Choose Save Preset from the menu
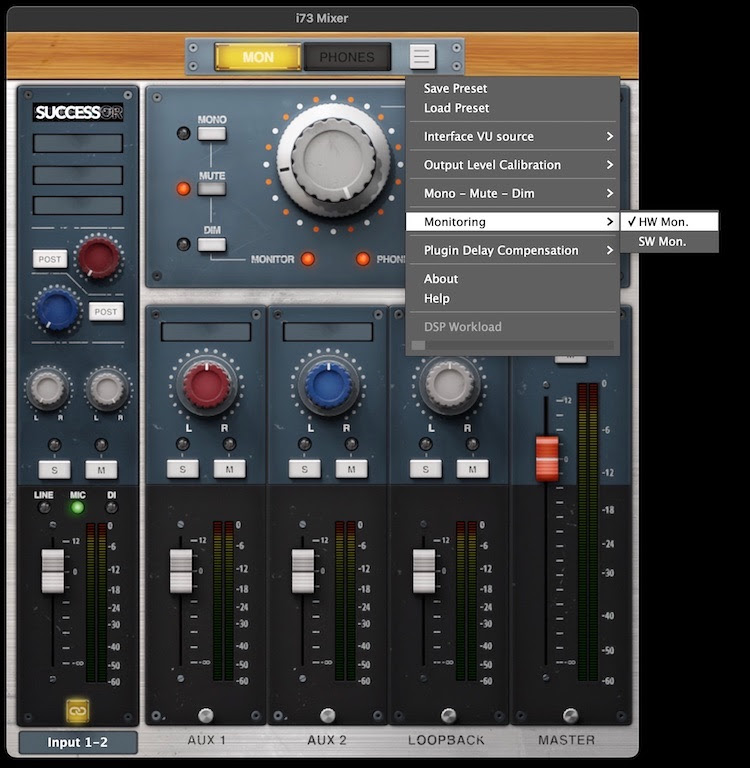The image size is (750, 768). pyautogui.click(x=455, y=88)
